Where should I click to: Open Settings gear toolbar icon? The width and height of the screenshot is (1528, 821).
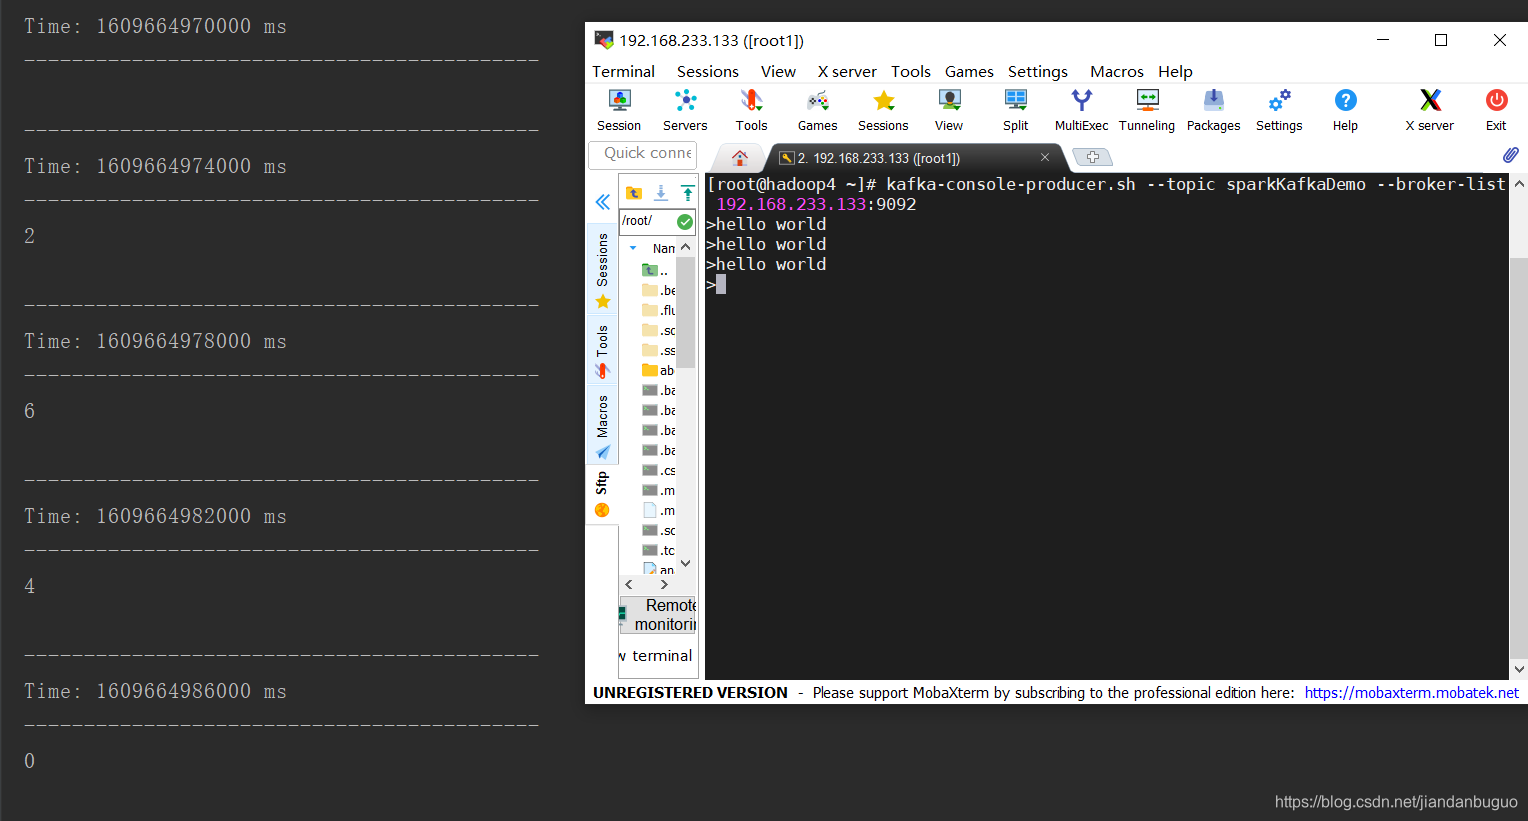pyautogui.click(x=1279, y=101)
